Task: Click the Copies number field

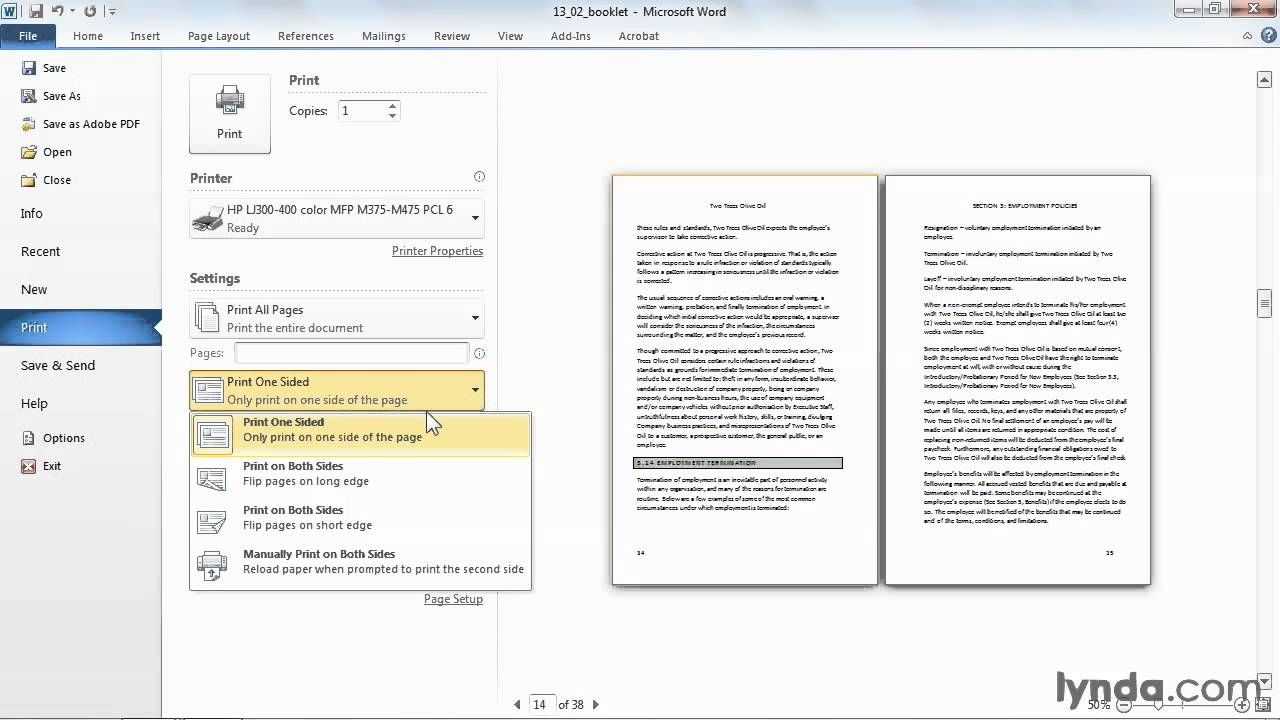Action: pyautogui.click(x=361, y=111)
